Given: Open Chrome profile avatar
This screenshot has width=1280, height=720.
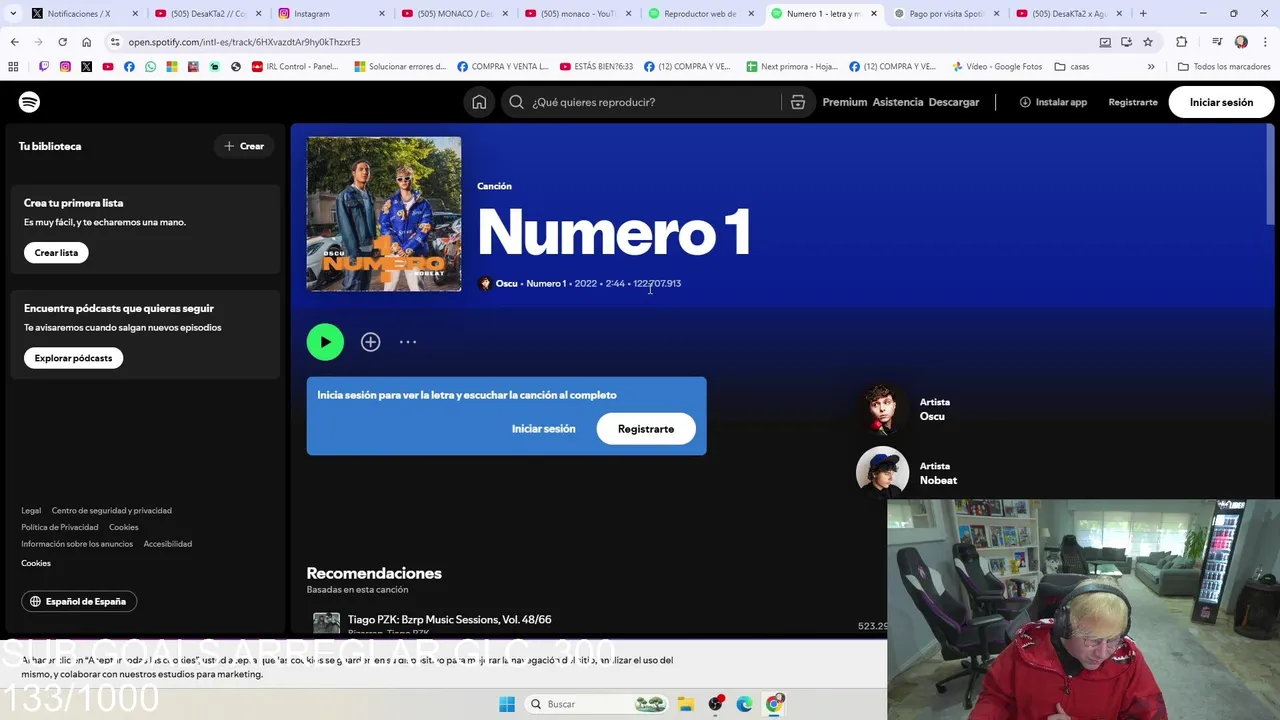Looking at the screenshot, I should click(1241, 42).
